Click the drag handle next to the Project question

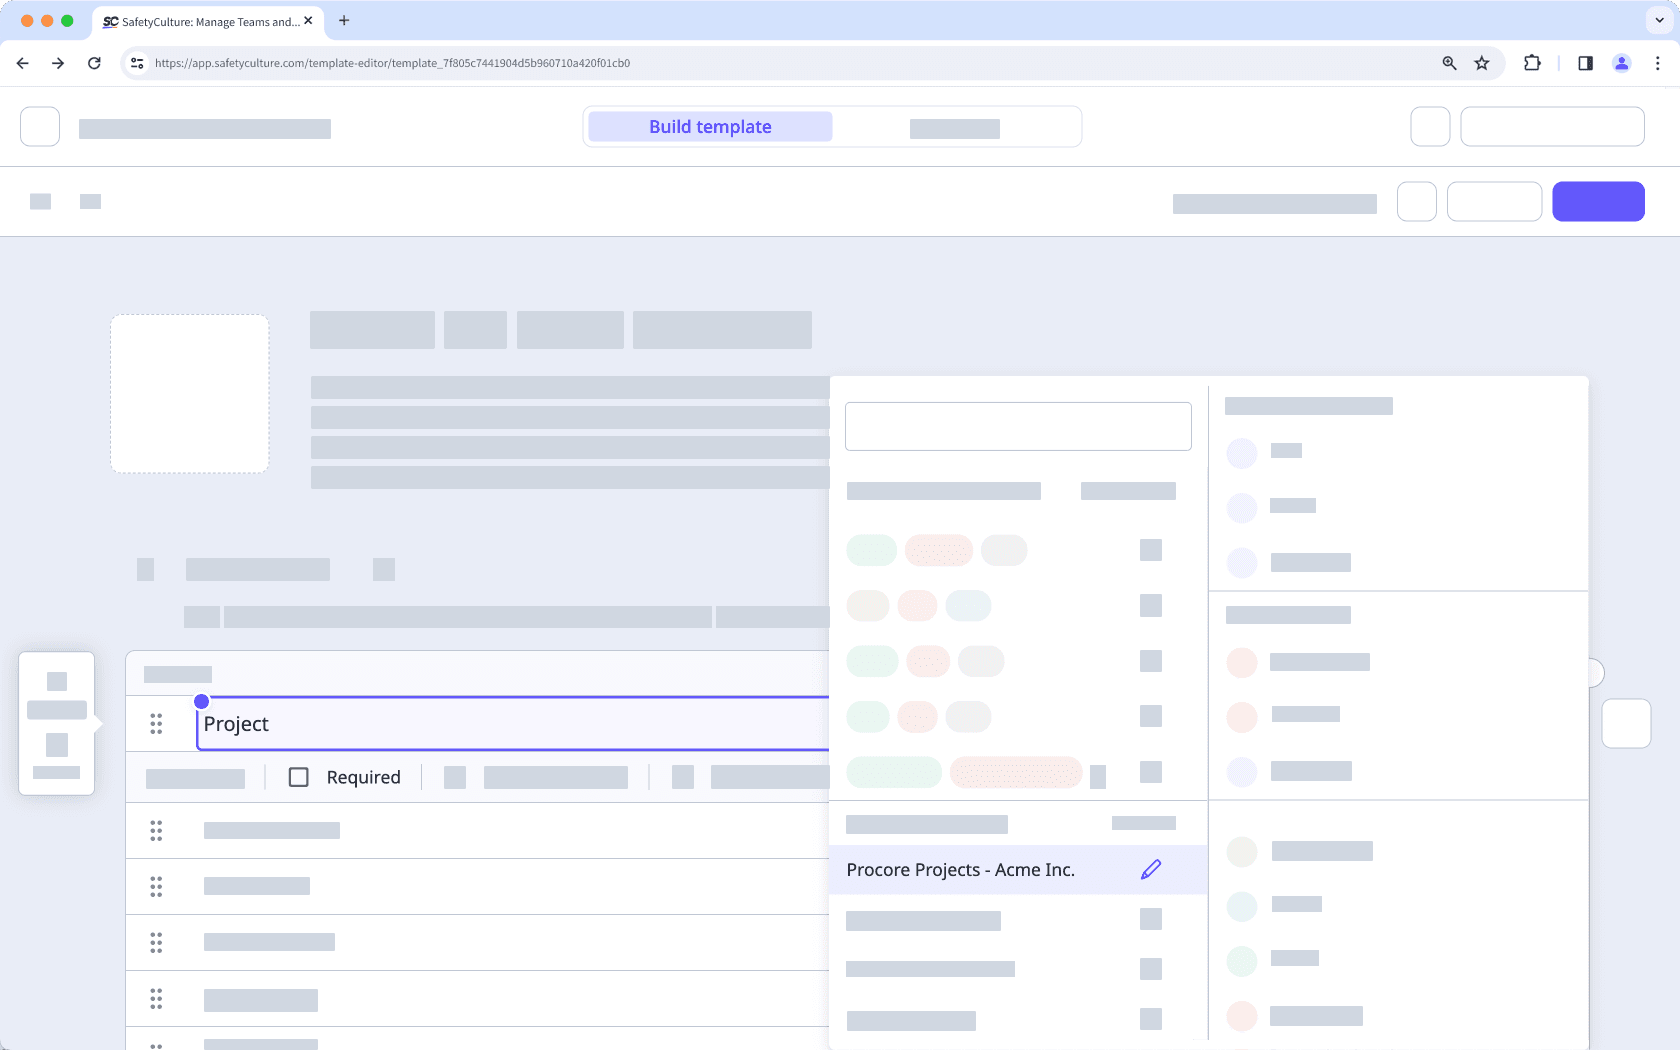point(157,723)
